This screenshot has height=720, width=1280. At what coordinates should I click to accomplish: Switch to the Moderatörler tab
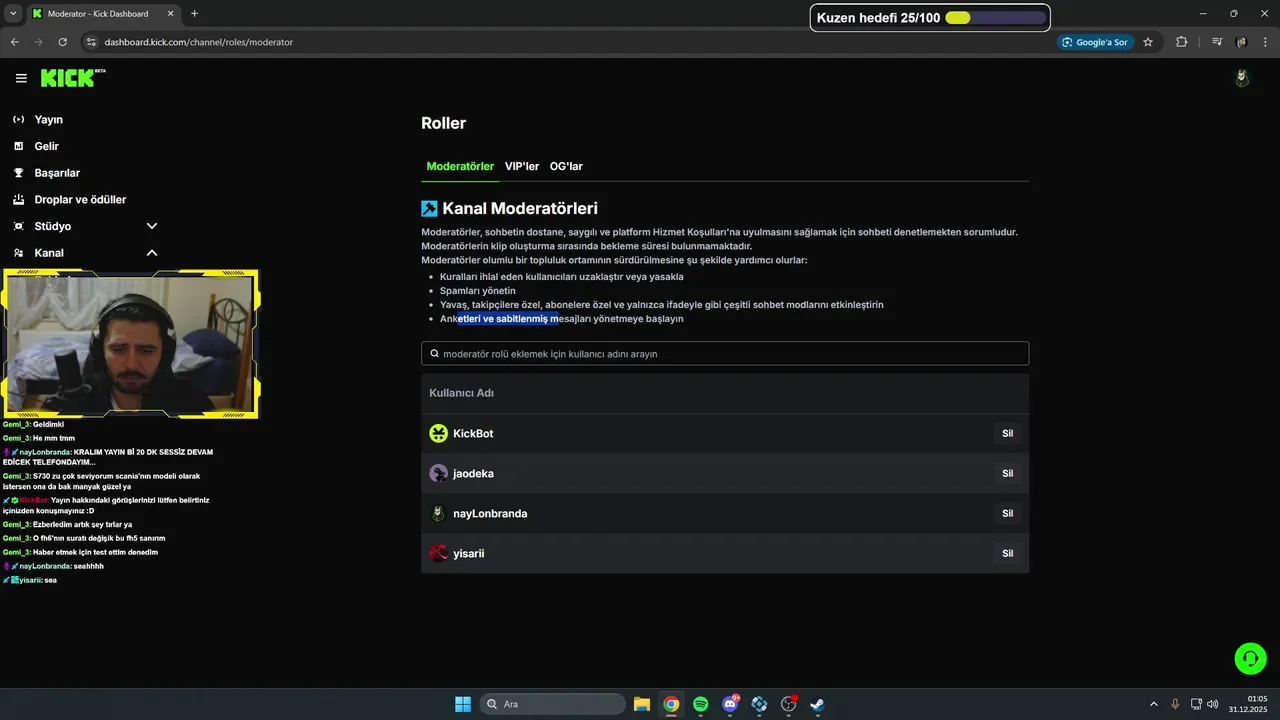[460, 166]
